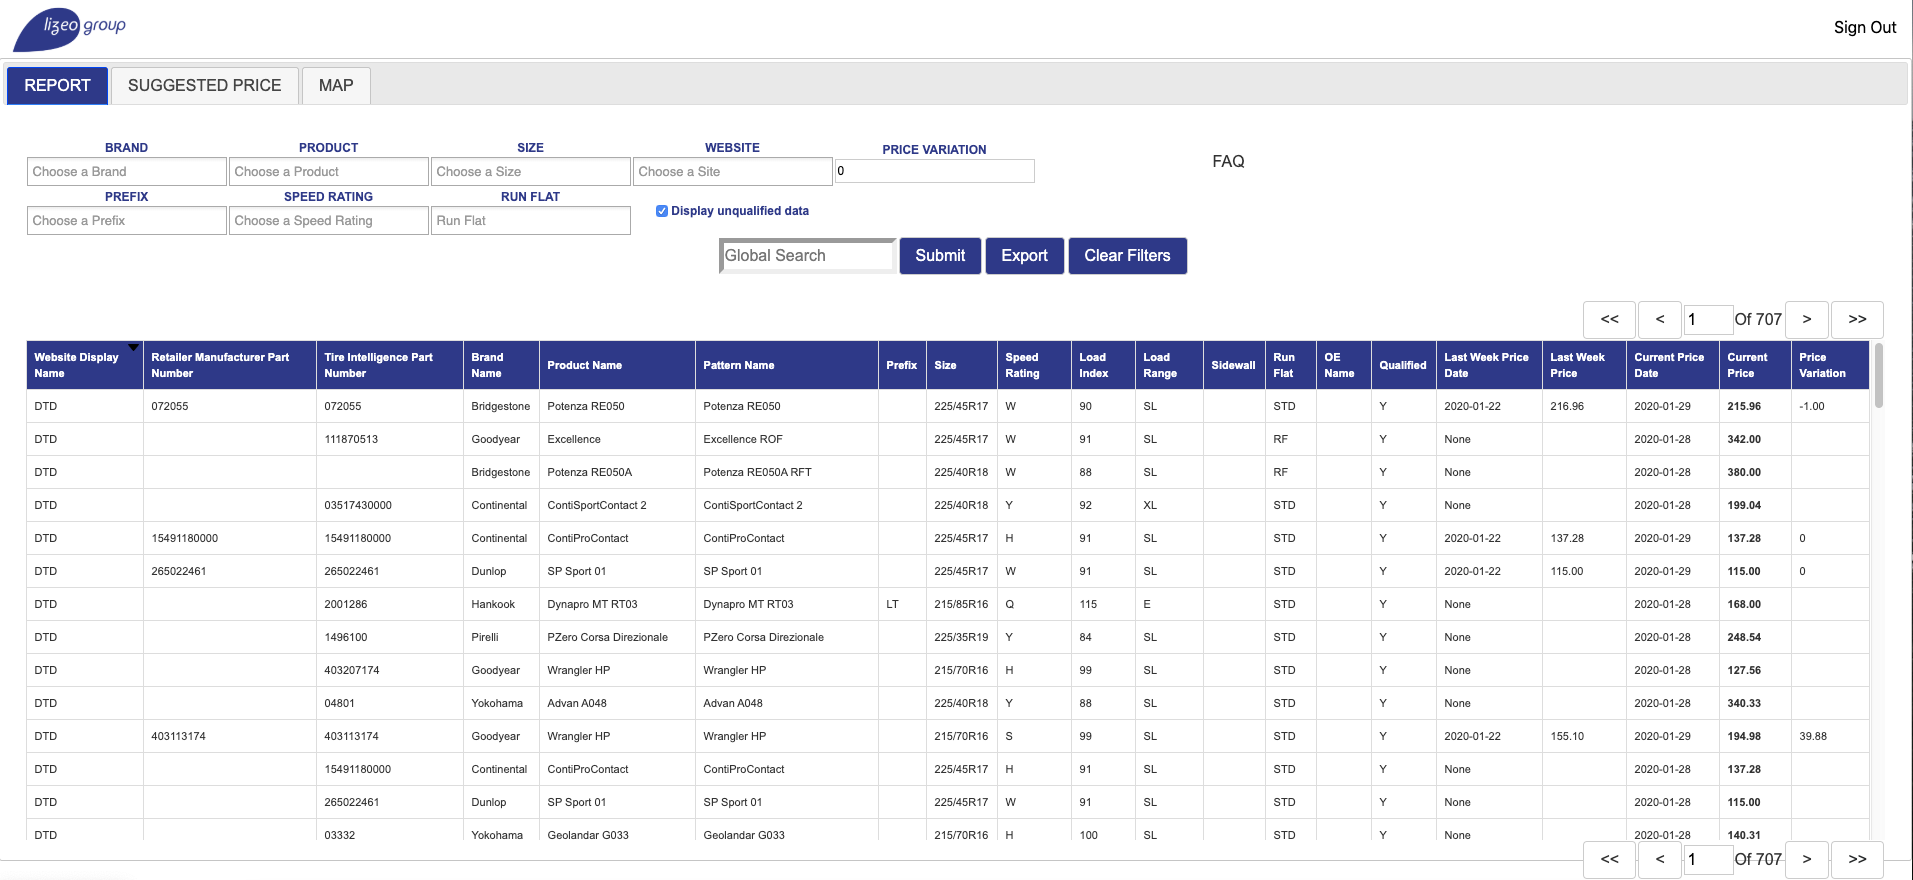Image resolution: width=1913 pixels, height=880 pixels.
Task: Click the Global Search input field
Action: (x=807, y=256)
